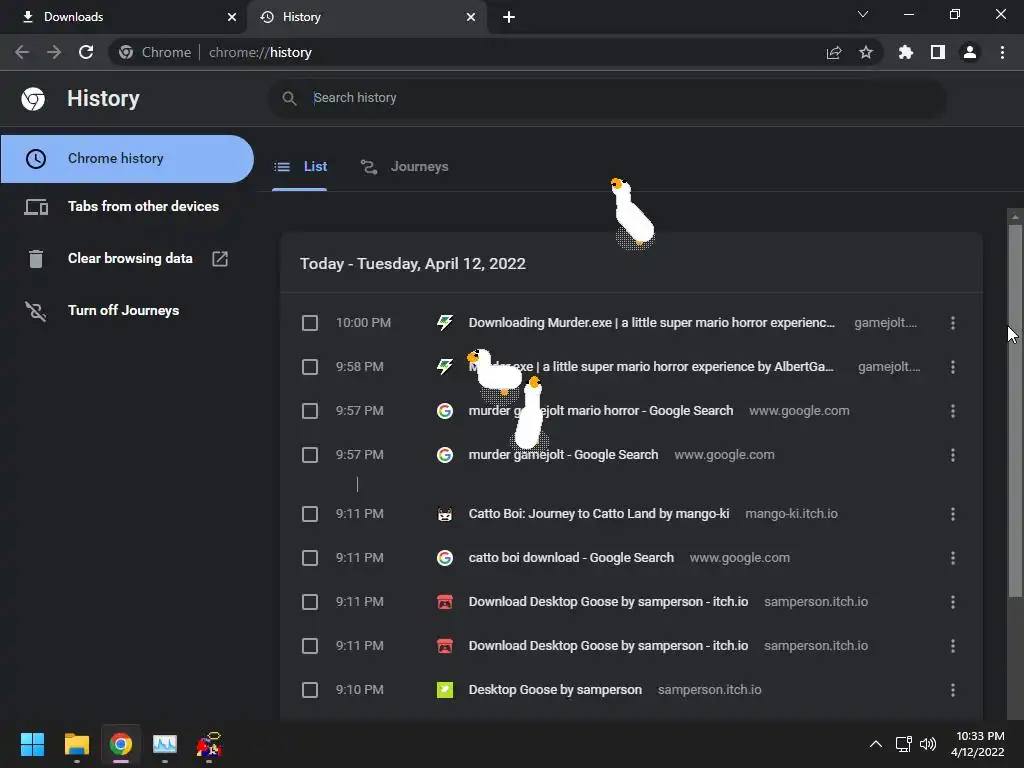Close the Downloads tab
The width and height of the screenshot is (1024, 768).
[x=232, y=17]
